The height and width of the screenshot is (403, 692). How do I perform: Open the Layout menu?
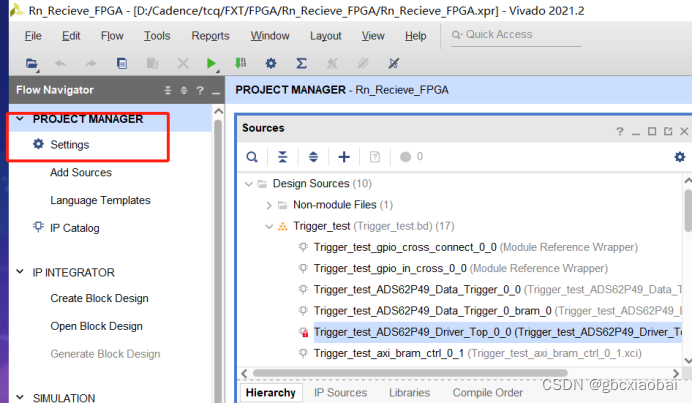tap(326, 36)
